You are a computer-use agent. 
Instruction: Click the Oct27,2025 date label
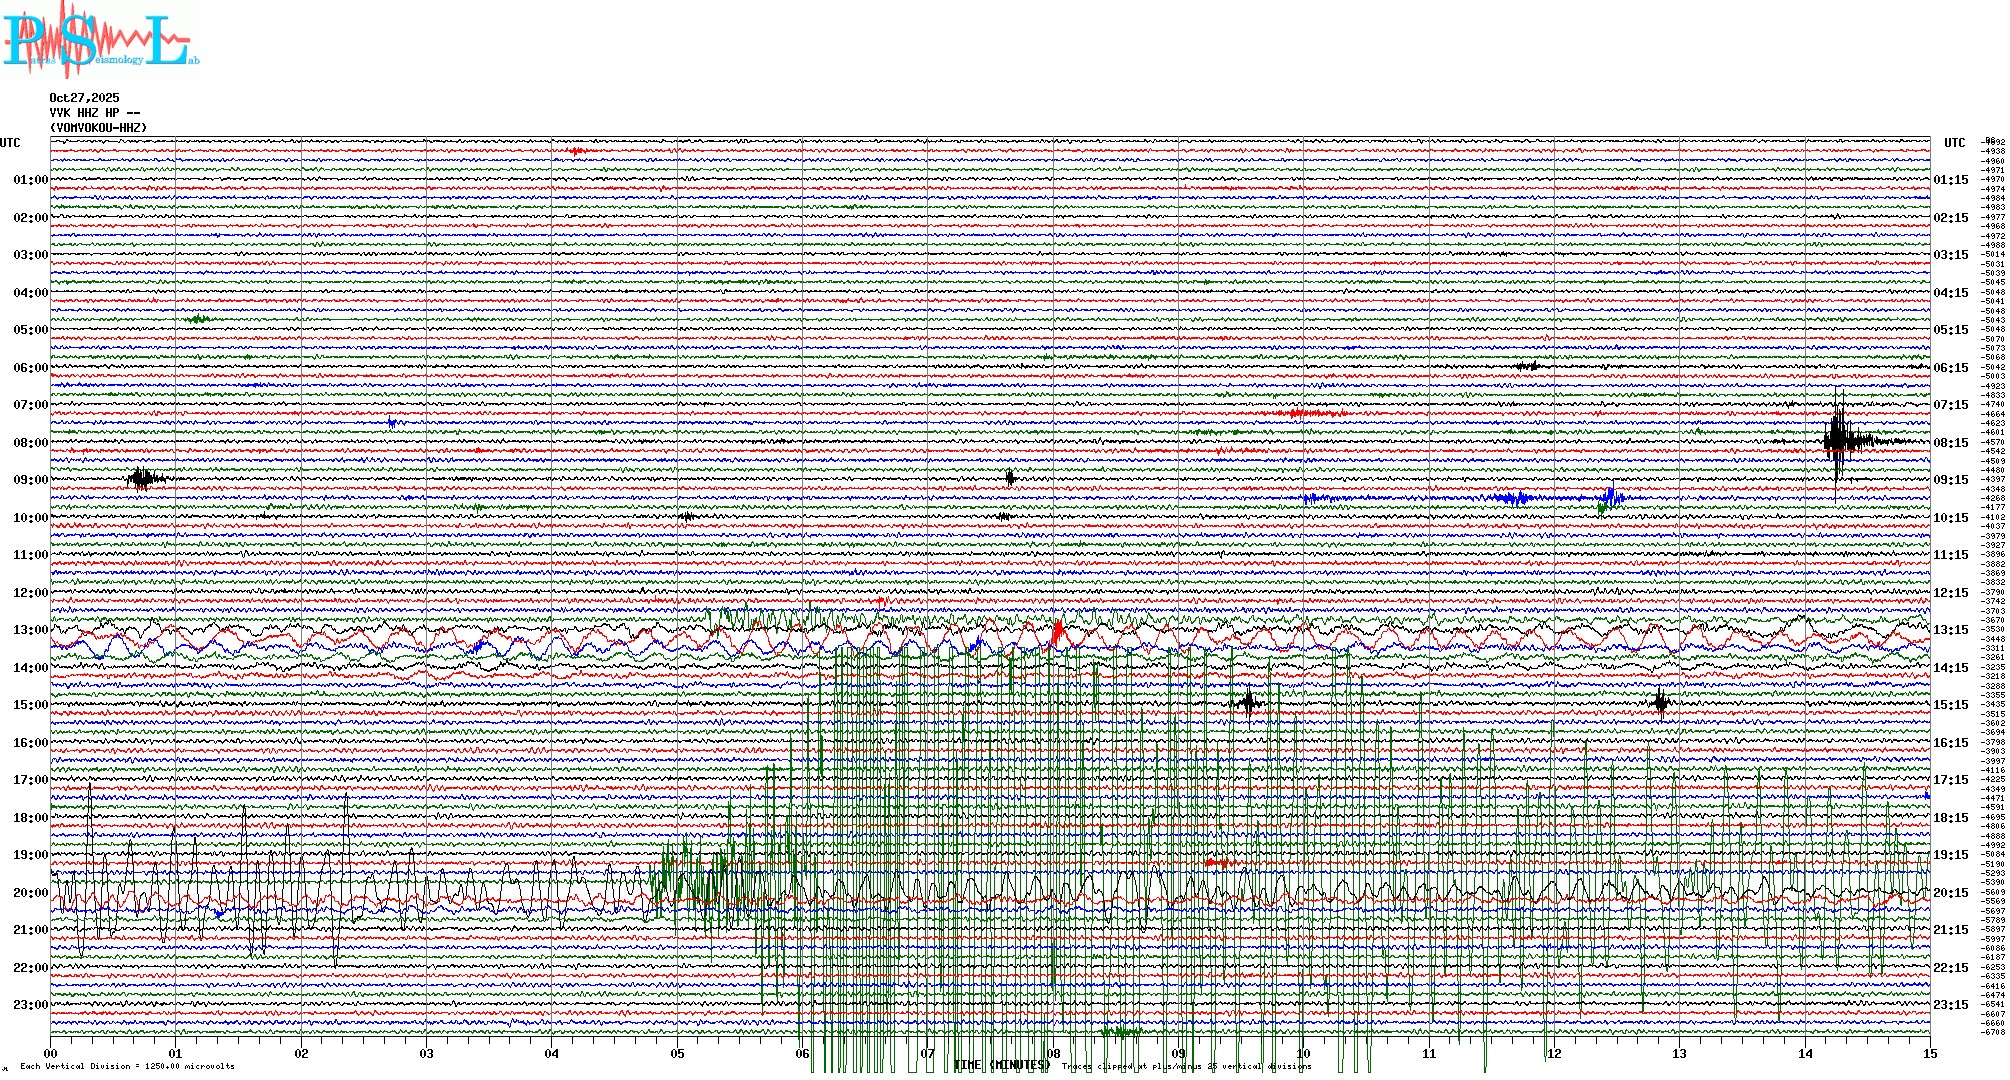click(x=84, y=98)
